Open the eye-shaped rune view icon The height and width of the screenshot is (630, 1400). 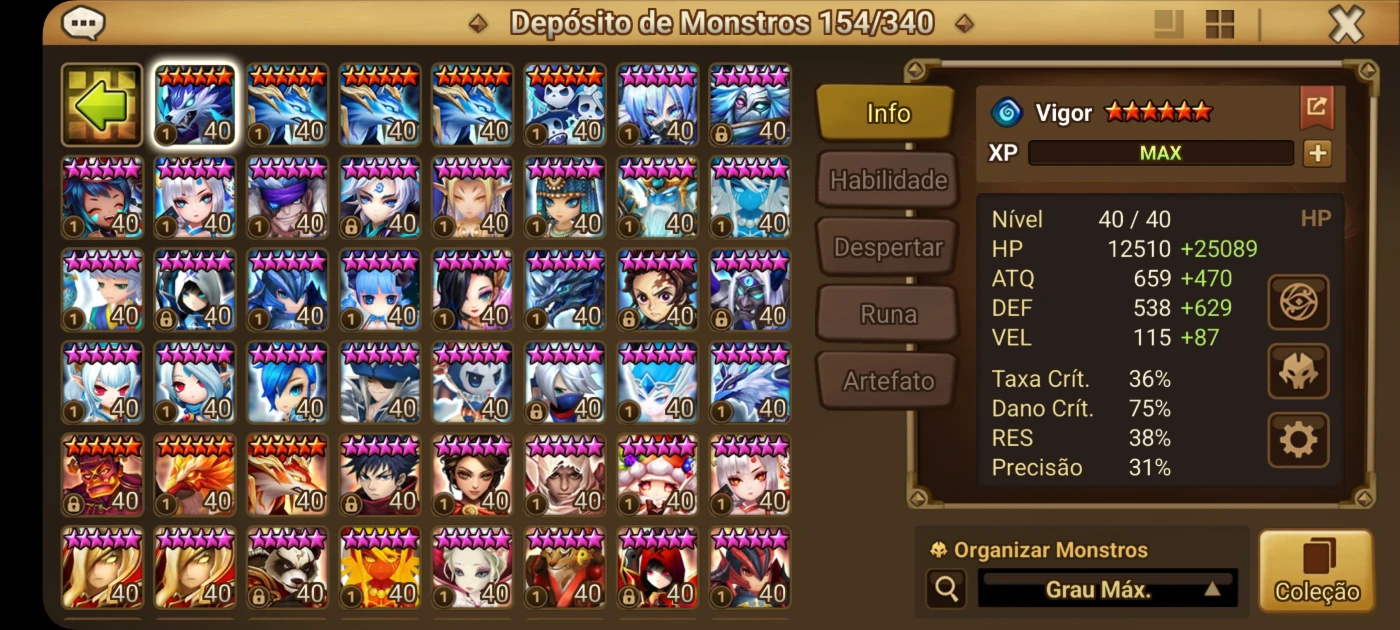coord(1298,302)
